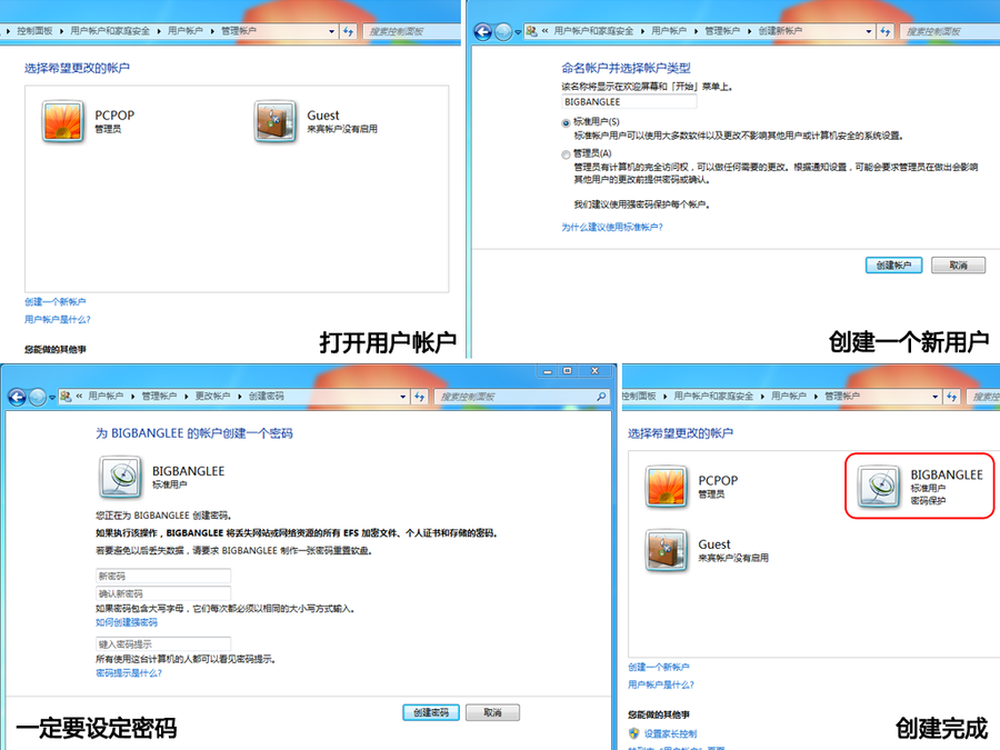1000x750 pixels.
Task: Click '用户帐户' breadcrumb in bottom-right window
Action: [788, 396]
